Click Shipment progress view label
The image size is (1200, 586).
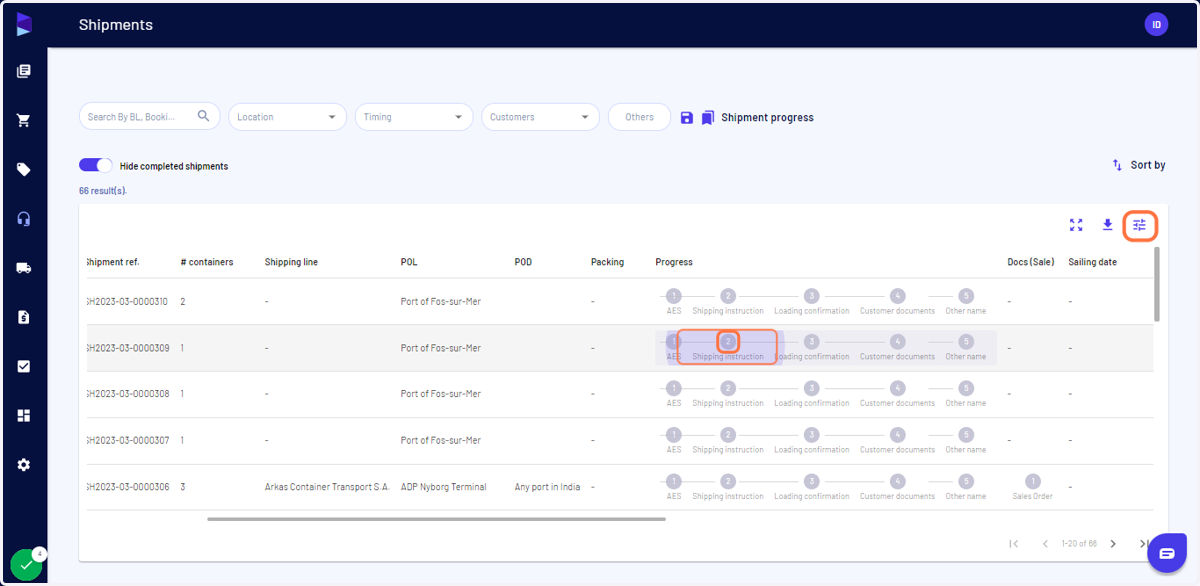coord(767,117)
